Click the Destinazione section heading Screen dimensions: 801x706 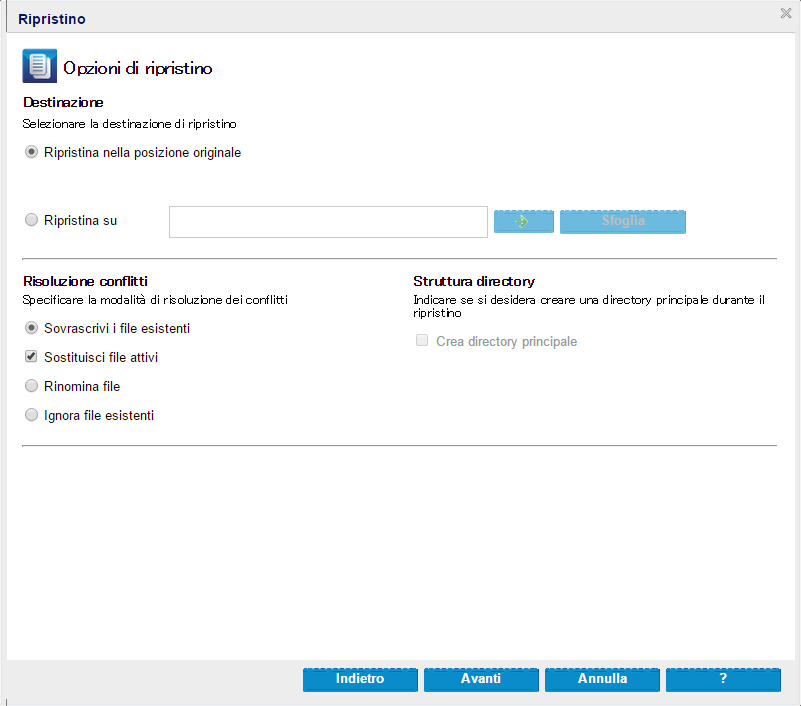63,102
